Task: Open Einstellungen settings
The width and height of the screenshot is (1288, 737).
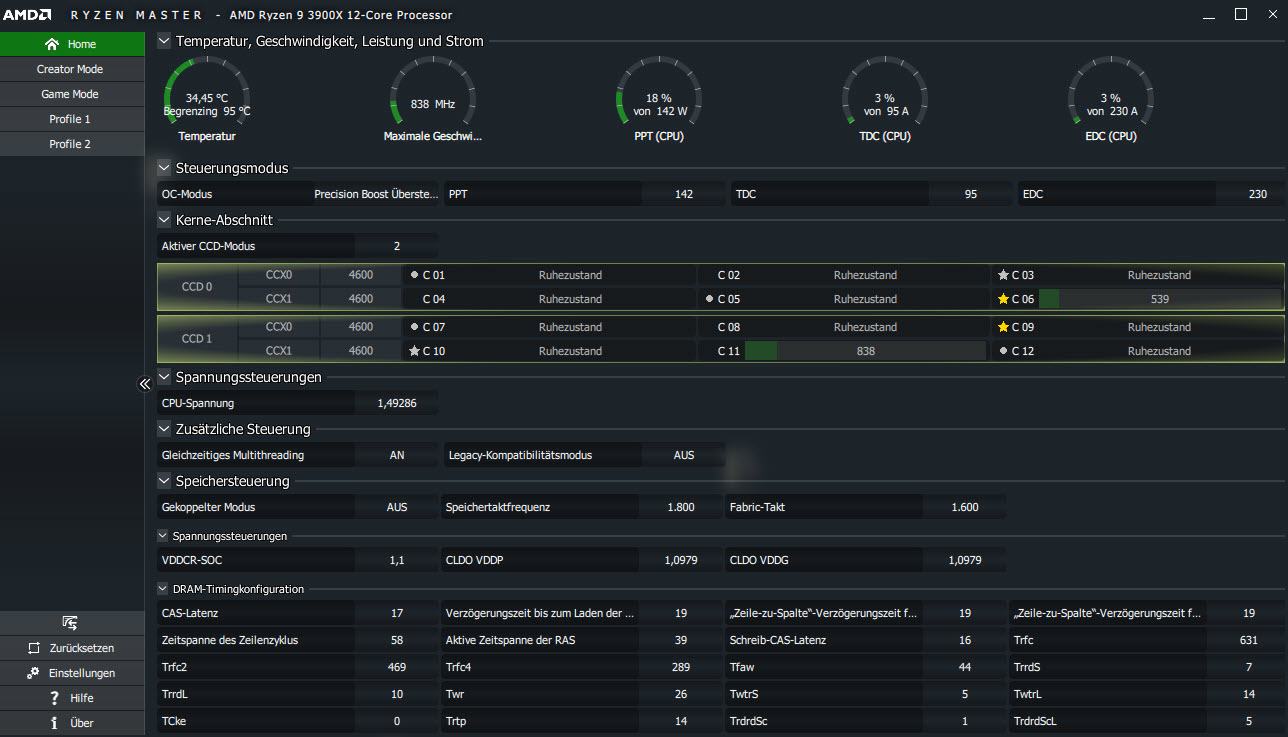Action: coord(72,673)
